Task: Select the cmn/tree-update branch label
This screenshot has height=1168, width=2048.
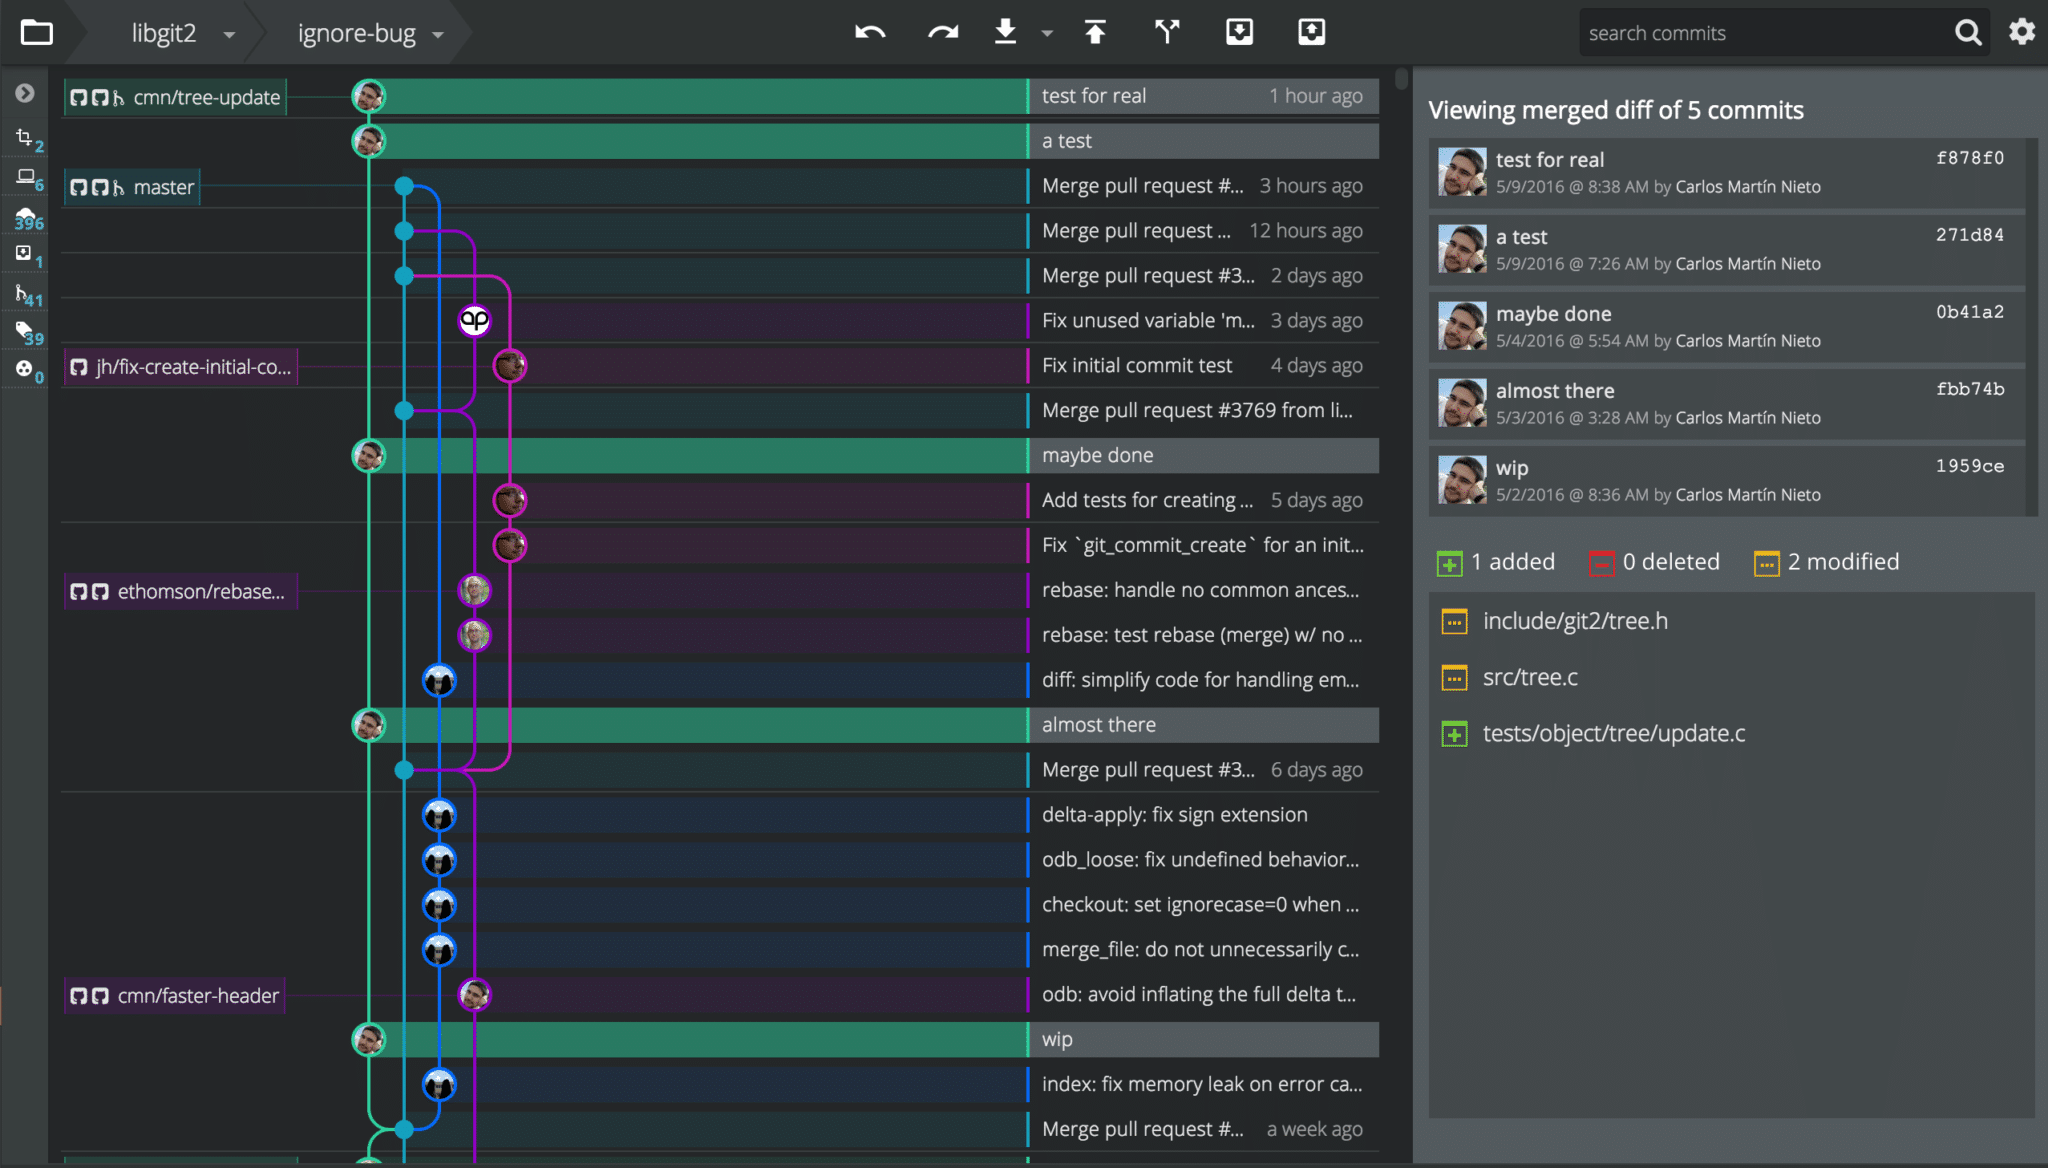Action: click(175, 97)
